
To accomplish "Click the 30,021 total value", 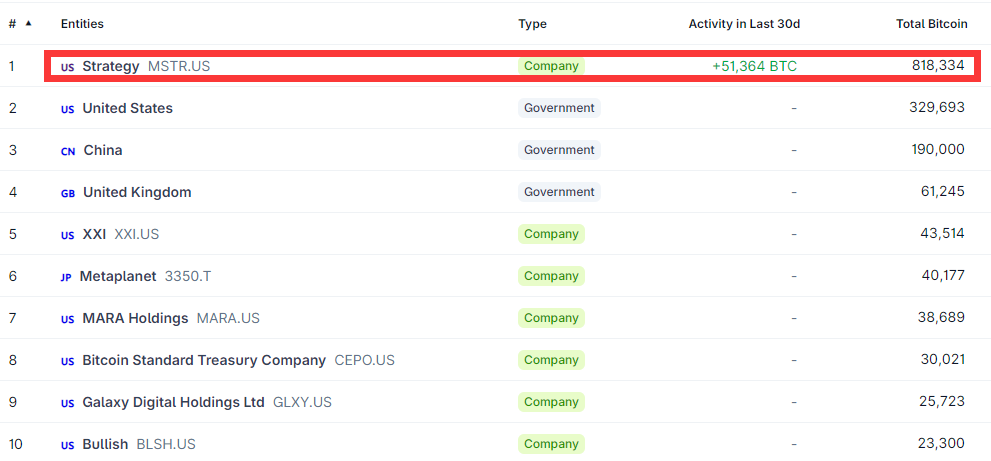I will click(943, 360).
